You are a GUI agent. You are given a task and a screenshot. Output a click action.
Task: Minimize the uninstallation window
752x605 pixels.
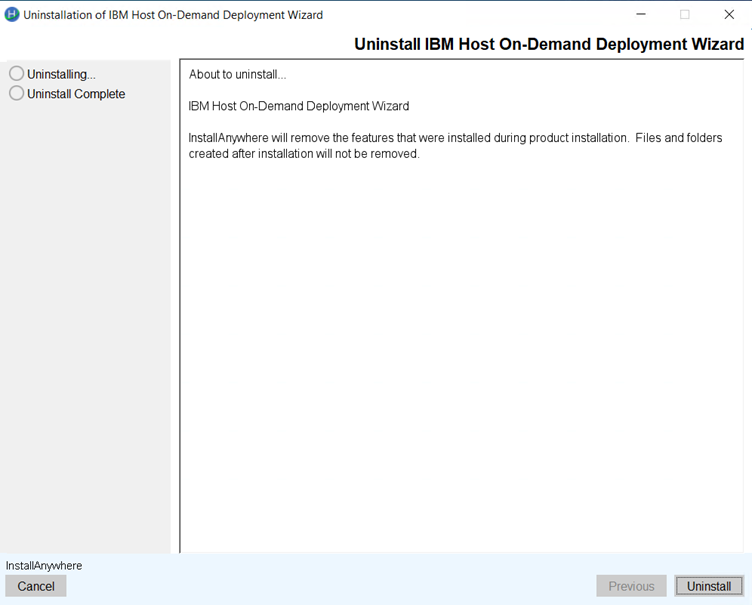click(640, 15)
